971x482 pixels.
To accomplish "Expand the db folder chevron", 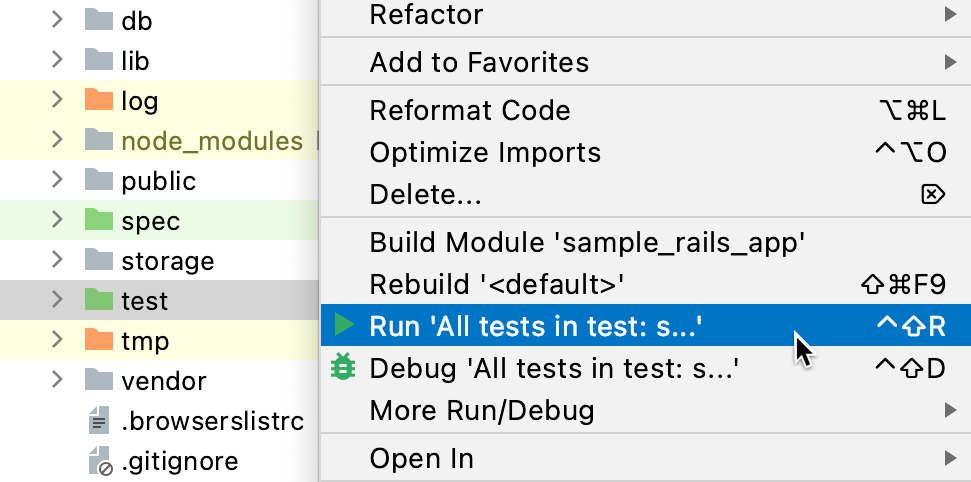I will 58,20.
